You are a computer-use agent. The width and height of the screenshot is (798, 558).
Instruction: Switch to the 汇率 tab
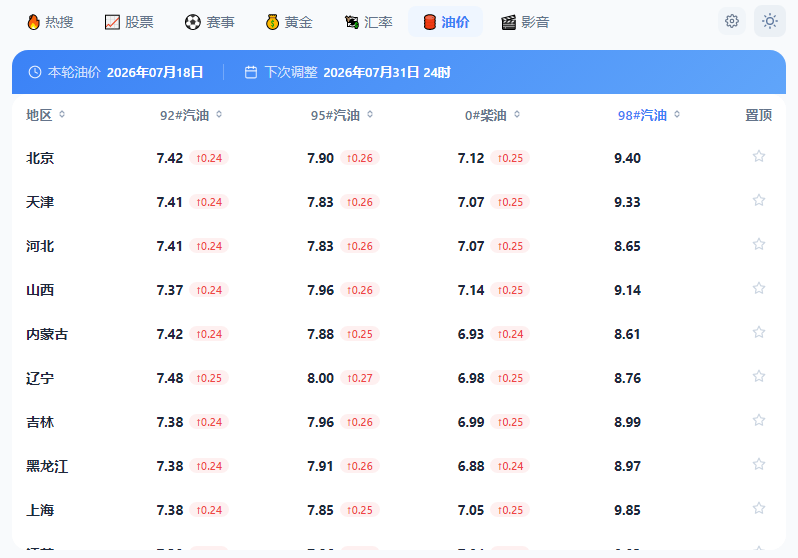(x=369, y=22)
